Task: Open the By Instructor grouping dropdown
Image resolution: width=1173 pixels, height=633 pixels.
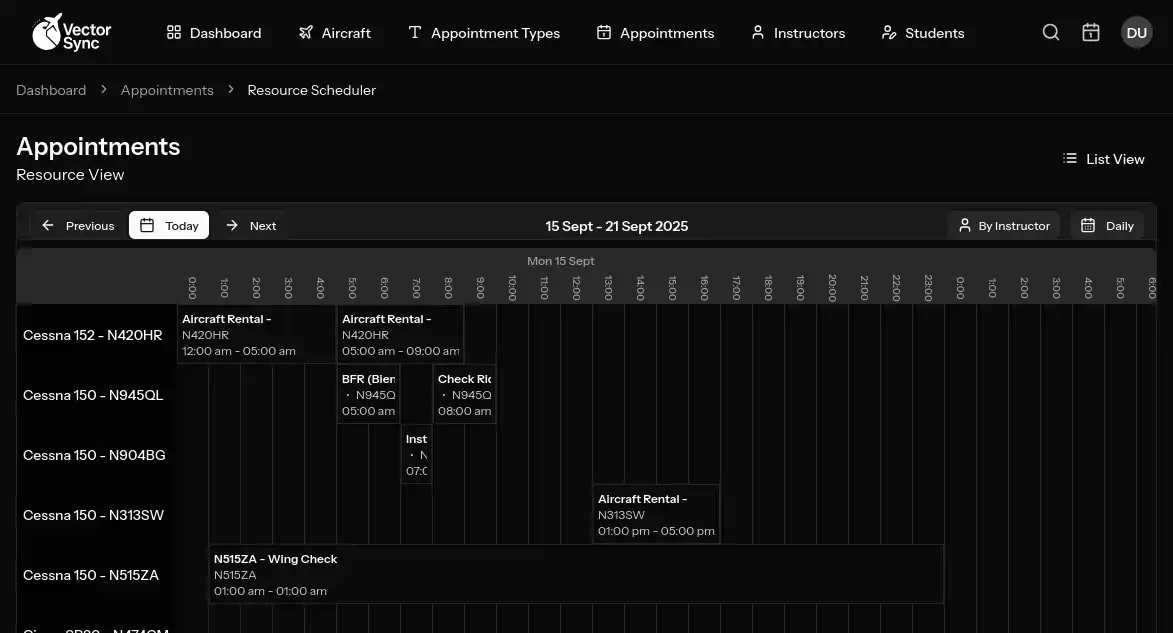Action: [1003, 226]
